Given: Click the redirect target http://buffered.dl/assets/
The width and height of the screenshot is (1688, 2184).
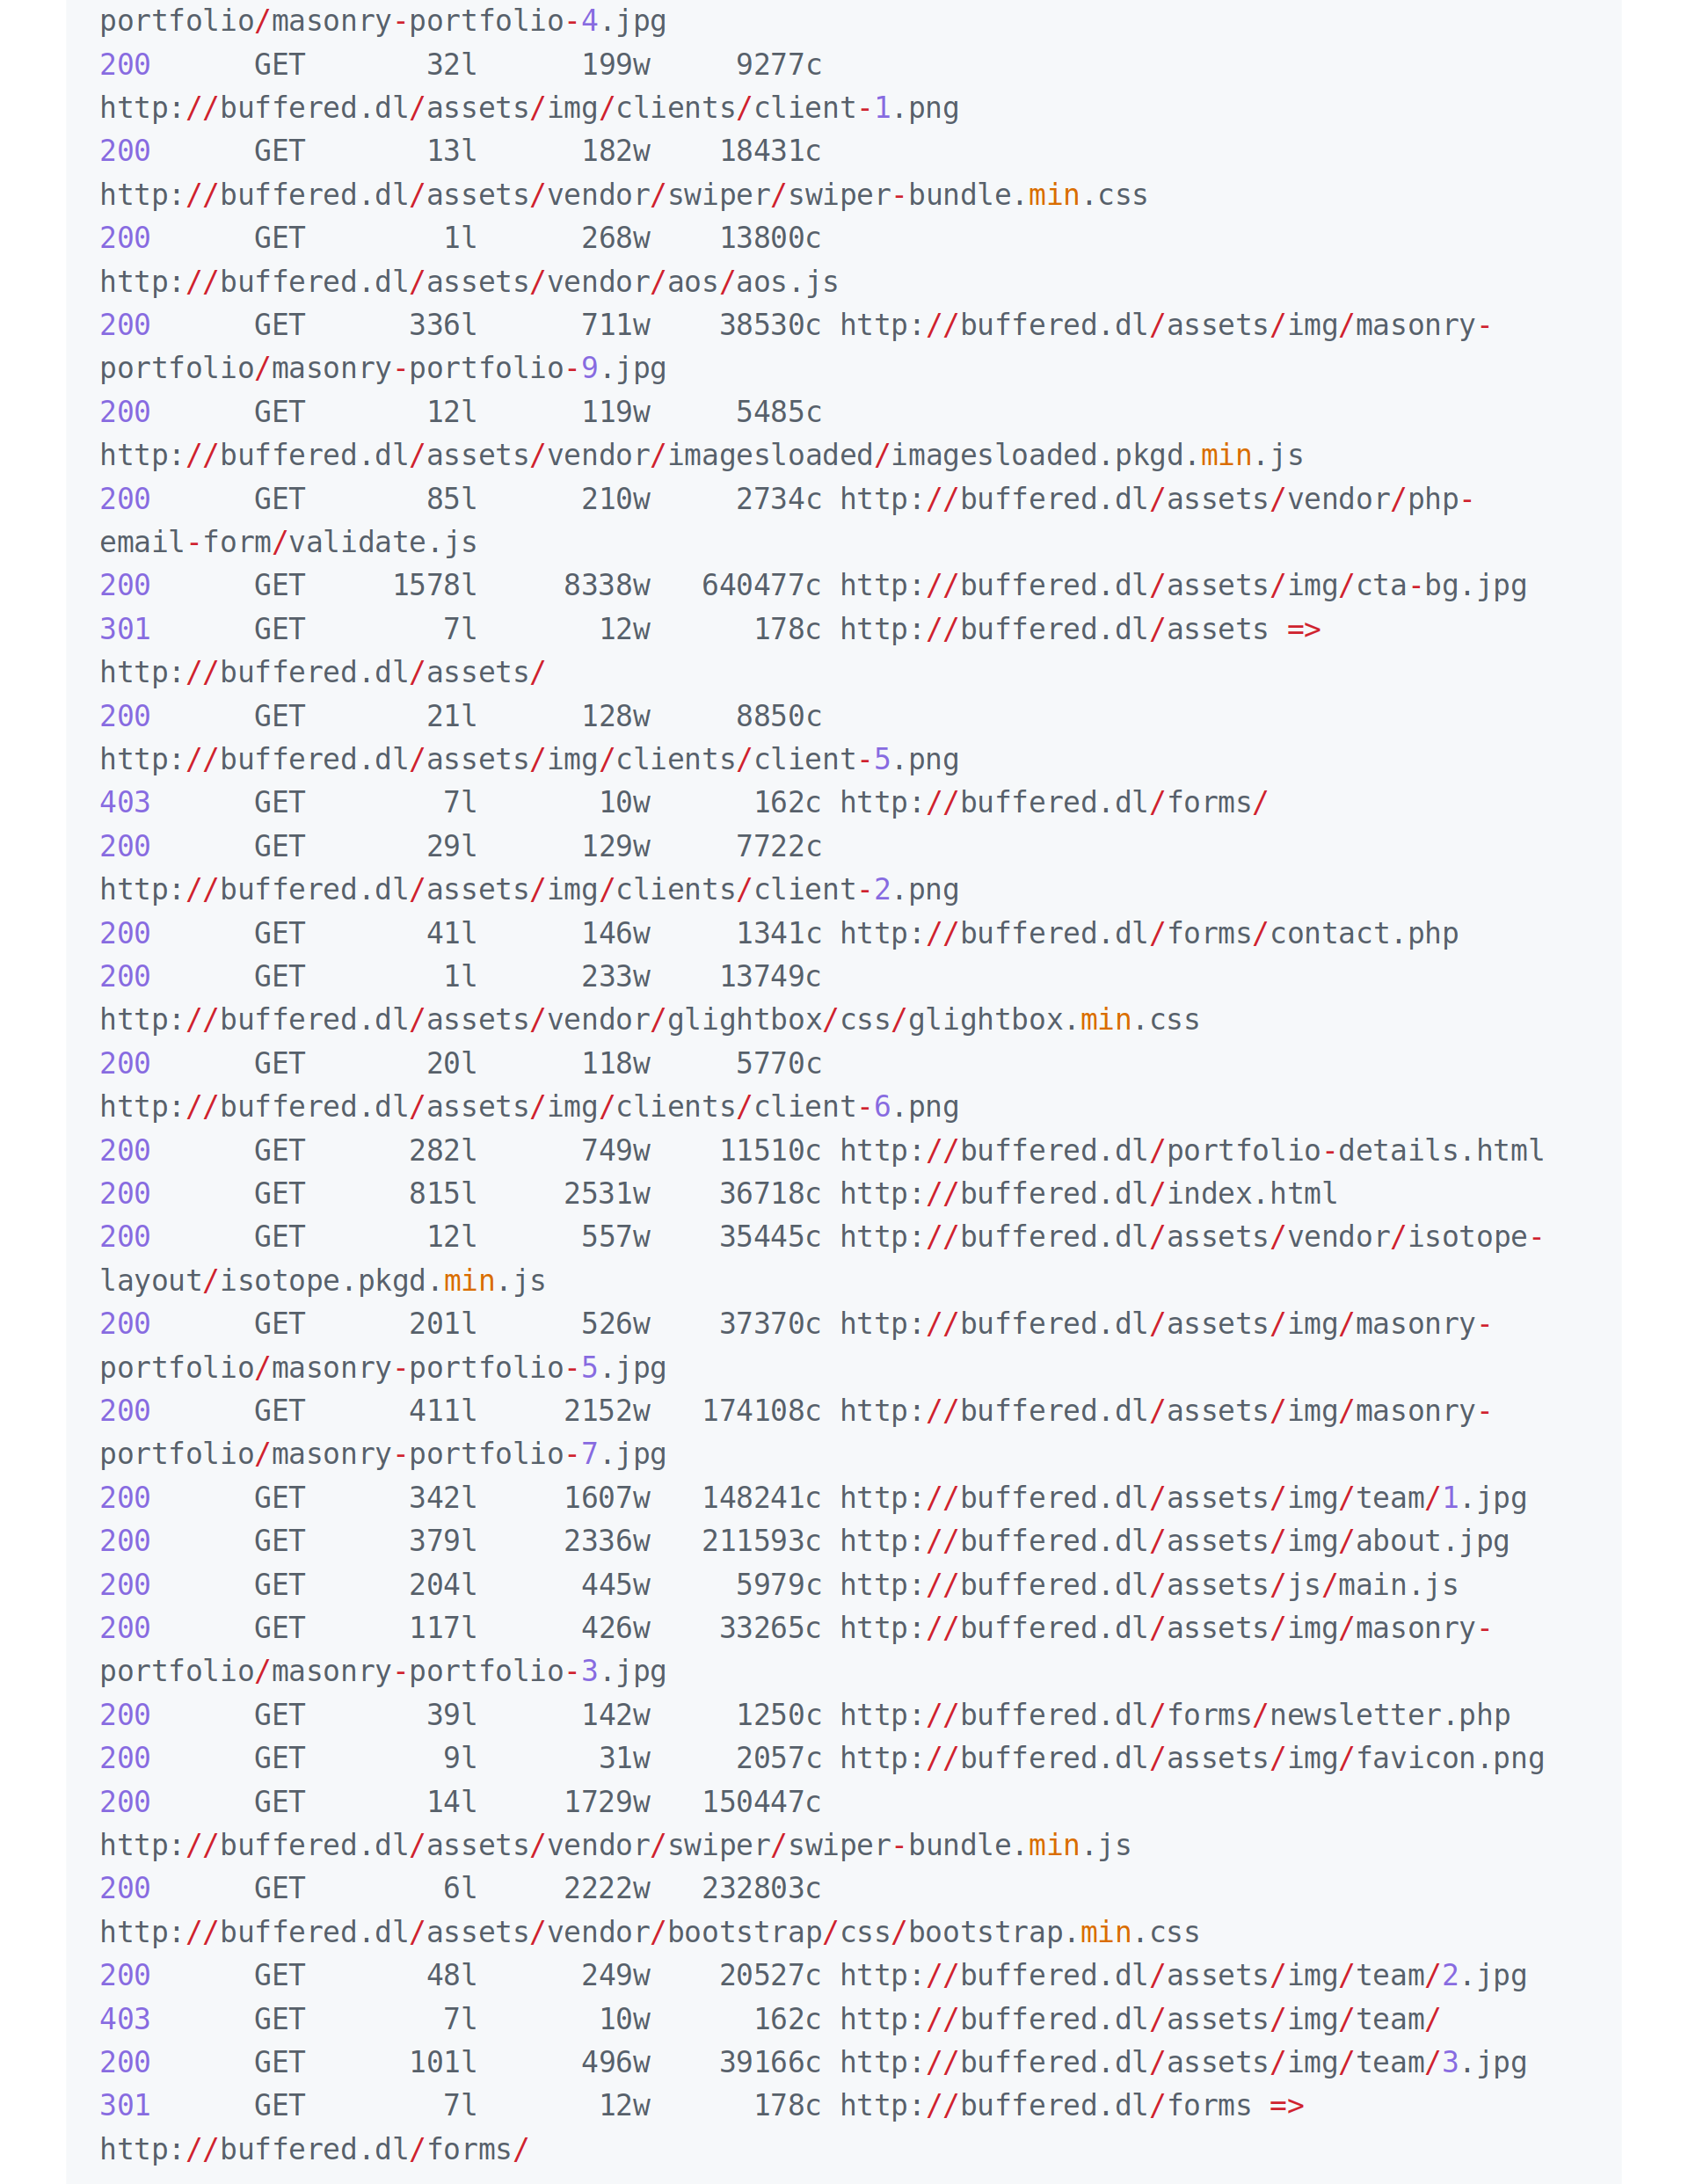Looking at the screenshot, I should (x=323, y=673).
